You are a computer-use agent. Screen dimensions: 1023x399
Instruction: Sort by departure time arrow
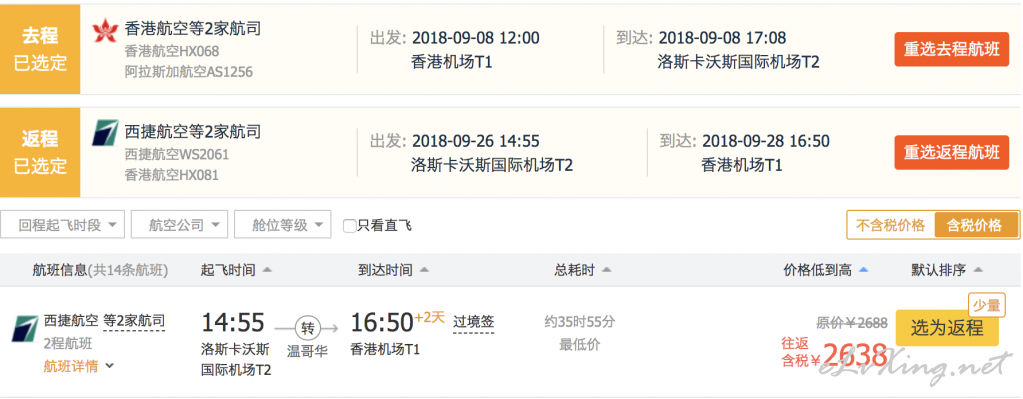tap(267, 270)
